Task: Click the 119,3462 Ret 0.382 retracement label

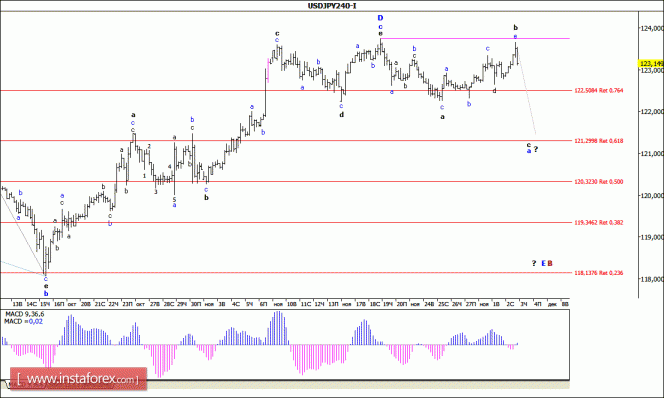Action: pyautogui.click(x=598, y=222)
